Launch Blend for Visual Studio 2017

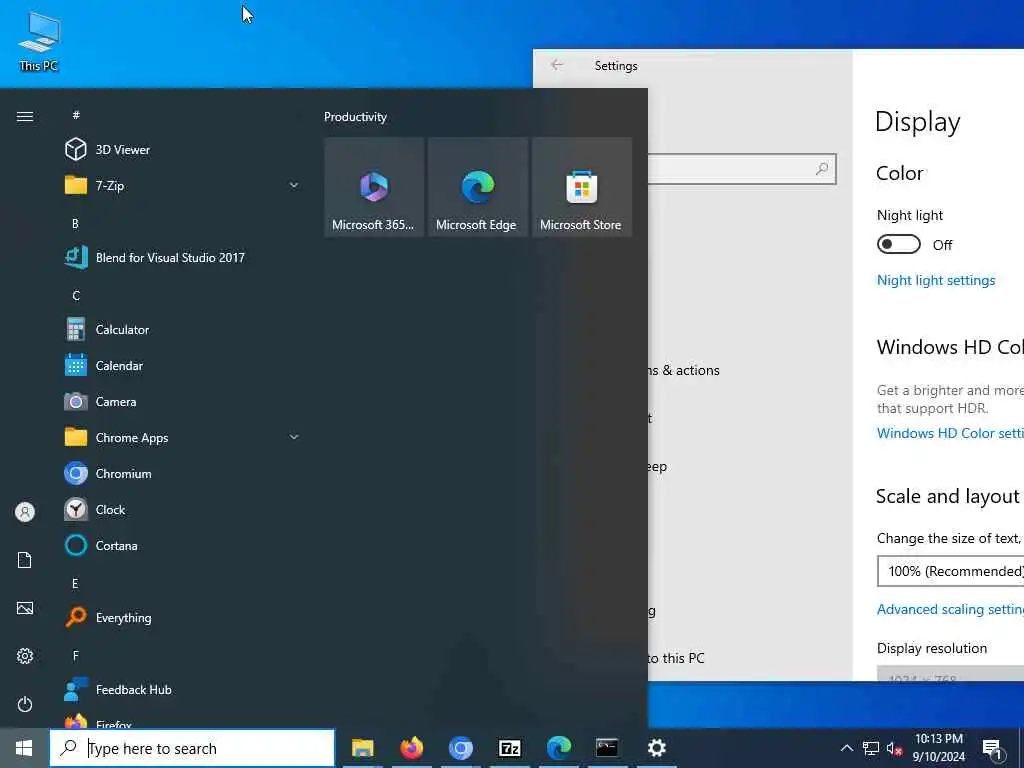tap(183, 257)
